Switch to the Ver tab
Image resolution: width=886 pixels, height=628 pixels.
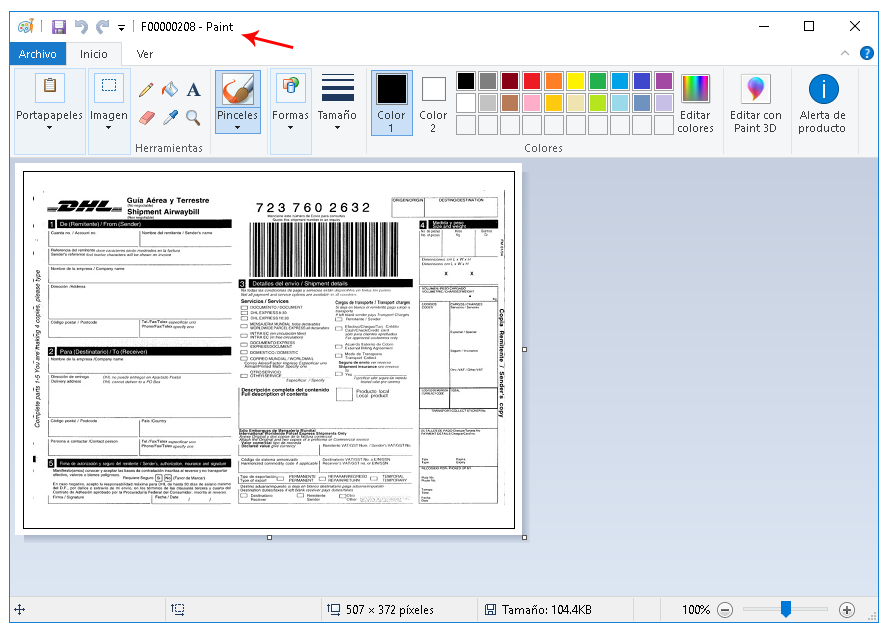[x=145, y=54]
